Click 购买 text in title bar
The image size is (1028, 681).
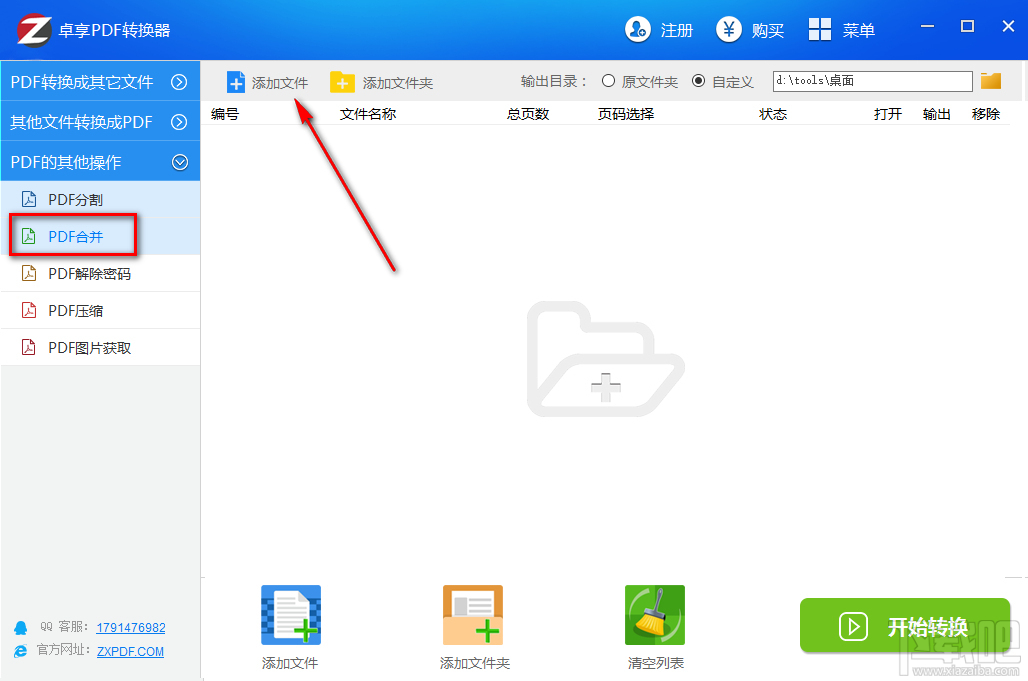coord(768,30)
